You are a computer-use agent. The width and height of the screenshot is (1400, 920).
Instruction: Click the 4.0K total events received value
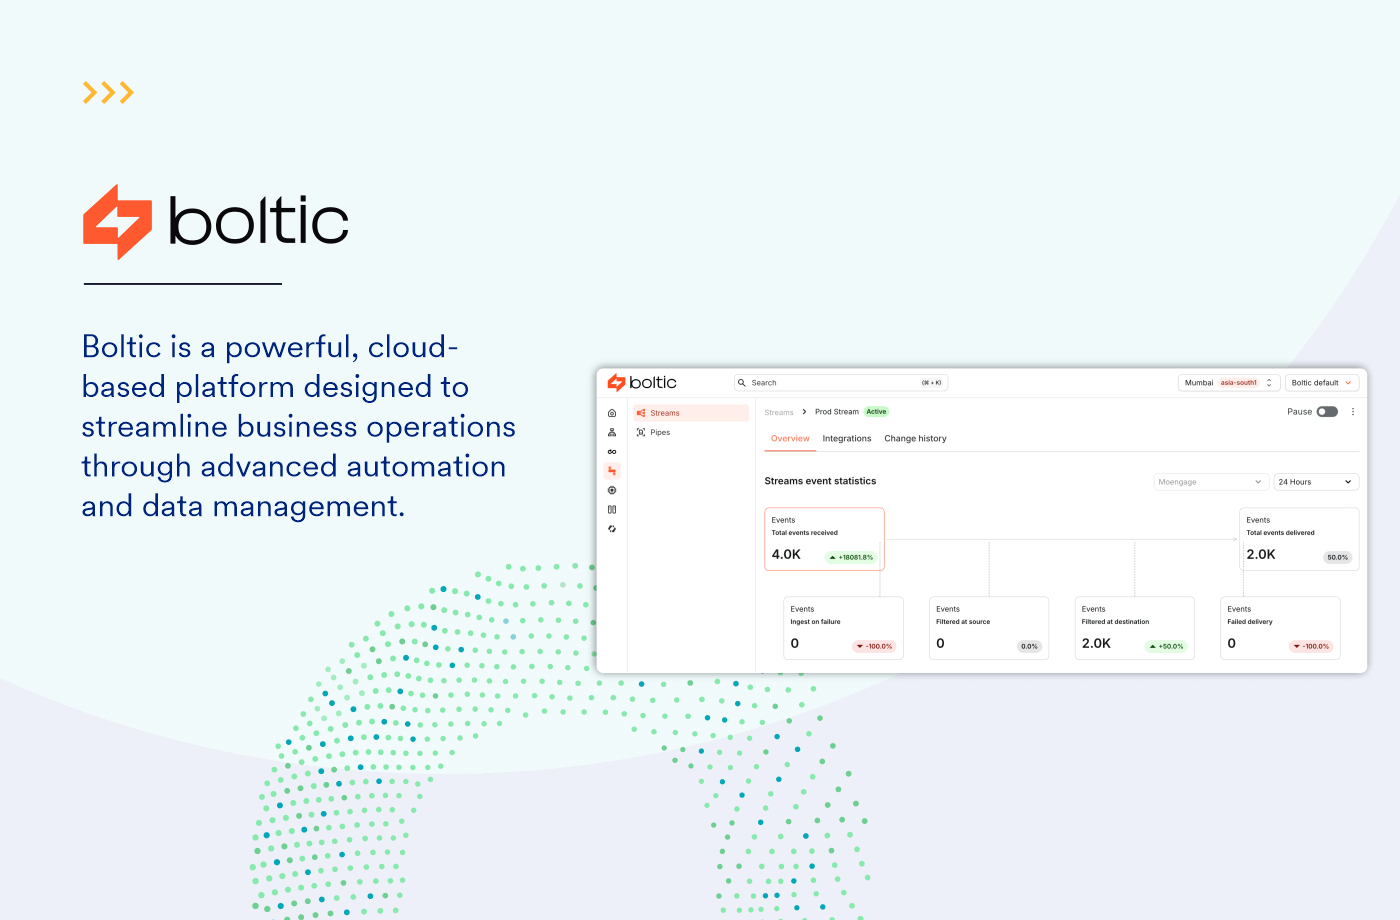tap(786, 555)
